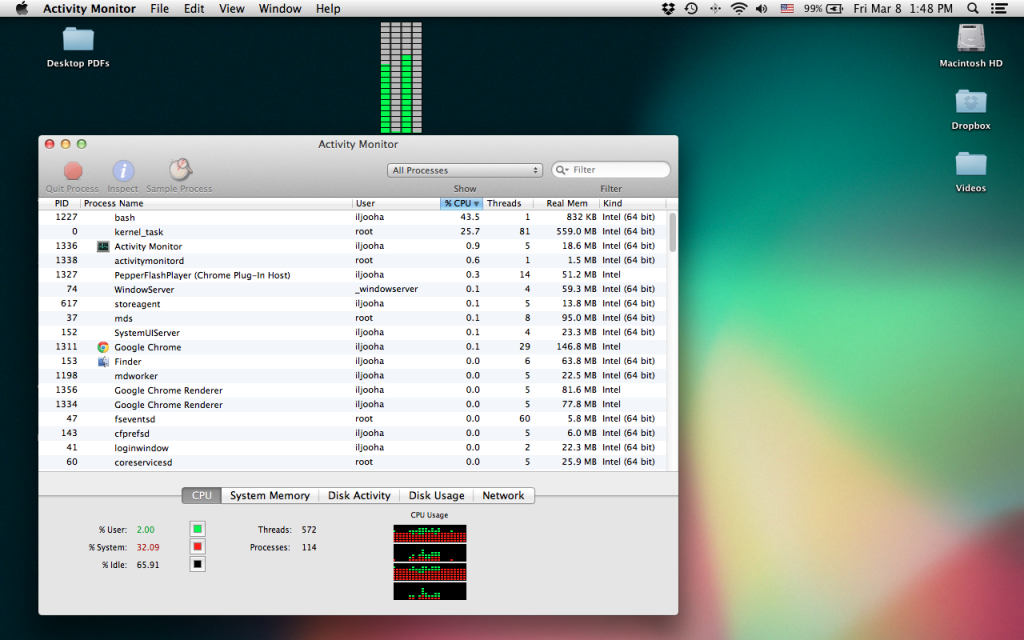Open the Apple menu
1024x640 pixels.
[22, 8]
